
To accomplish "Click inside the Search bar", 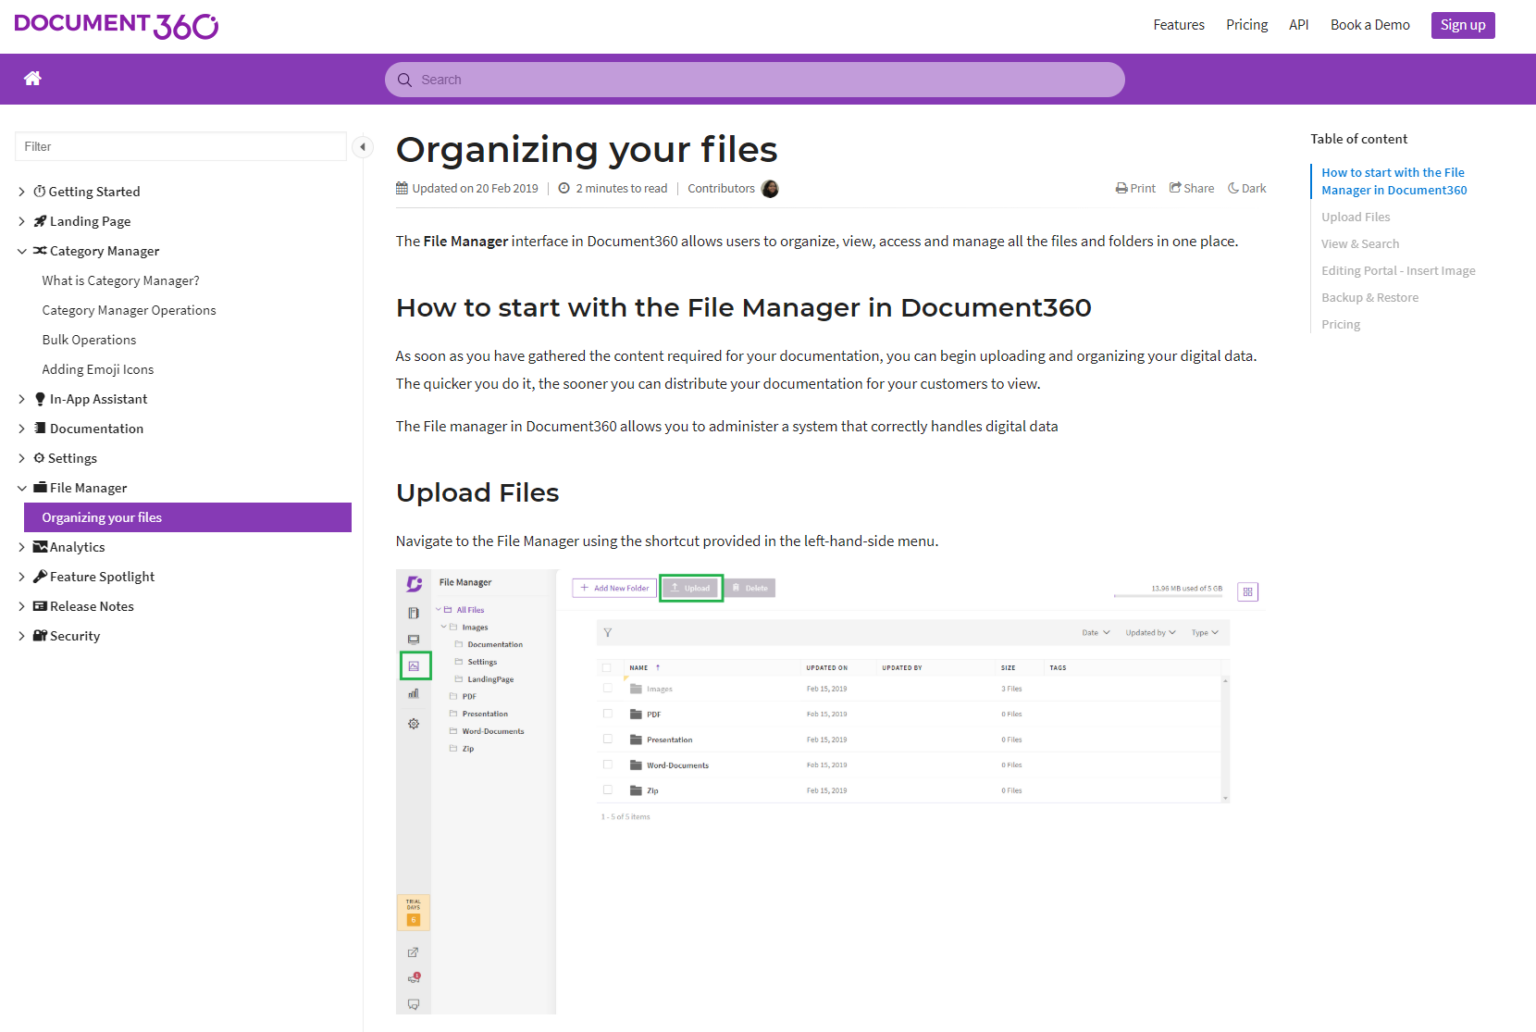I will pyautogui.click(x=754, y=79).
